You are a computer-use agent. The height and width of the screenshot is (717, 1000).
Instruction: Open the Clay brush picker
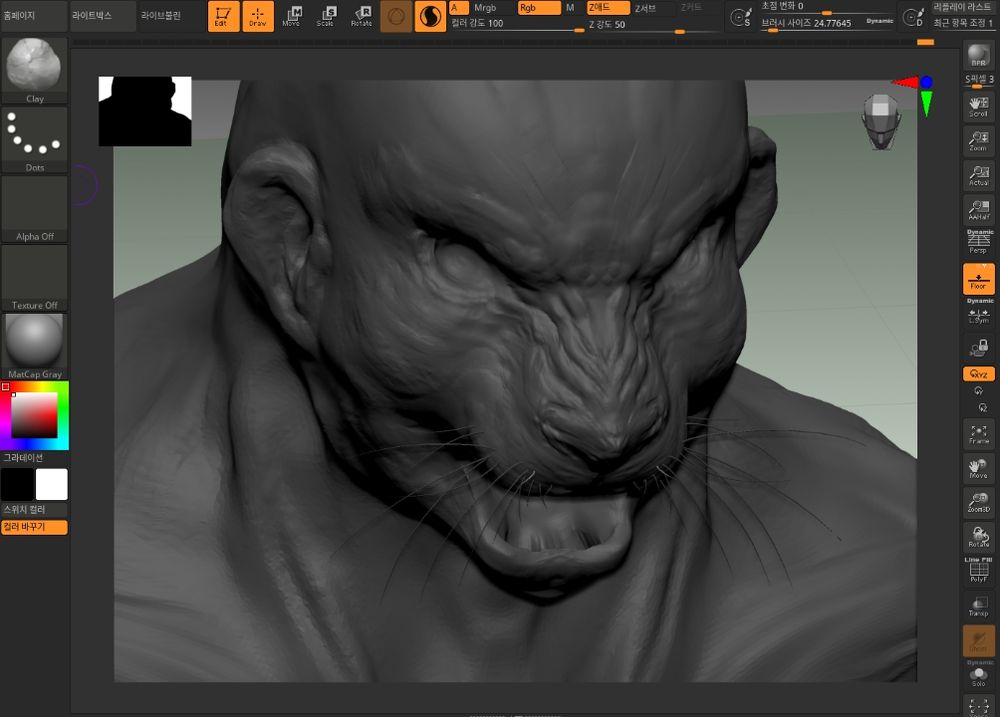pyautogui.click(x=35, y=70)
